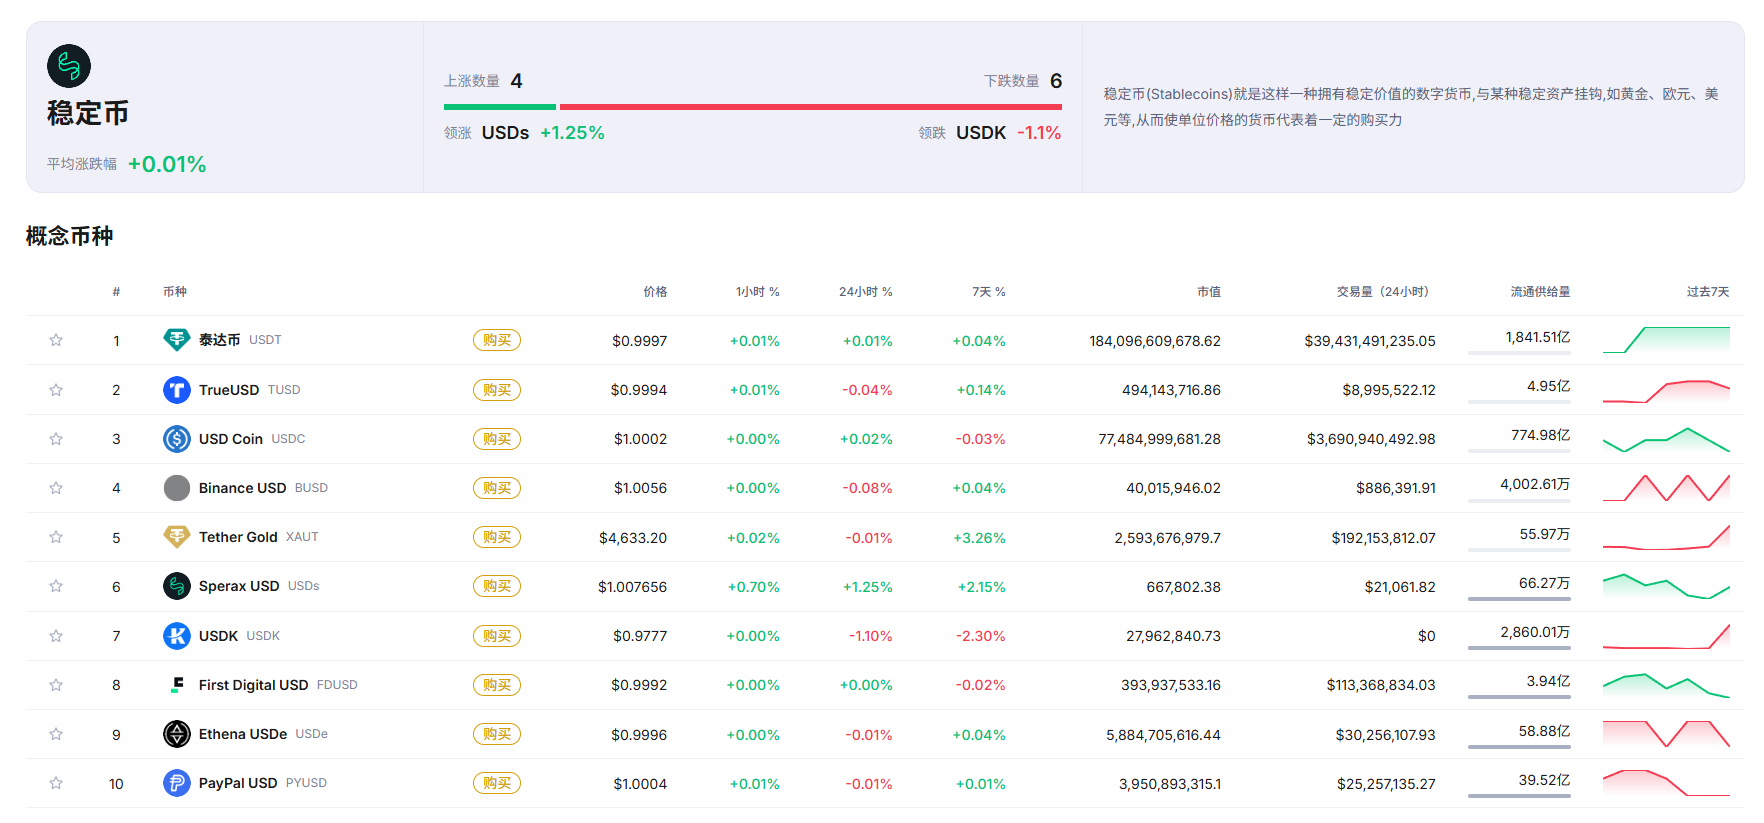
Task: Open the USDK 7-day sparkline chart
Action: (1666, 636)
